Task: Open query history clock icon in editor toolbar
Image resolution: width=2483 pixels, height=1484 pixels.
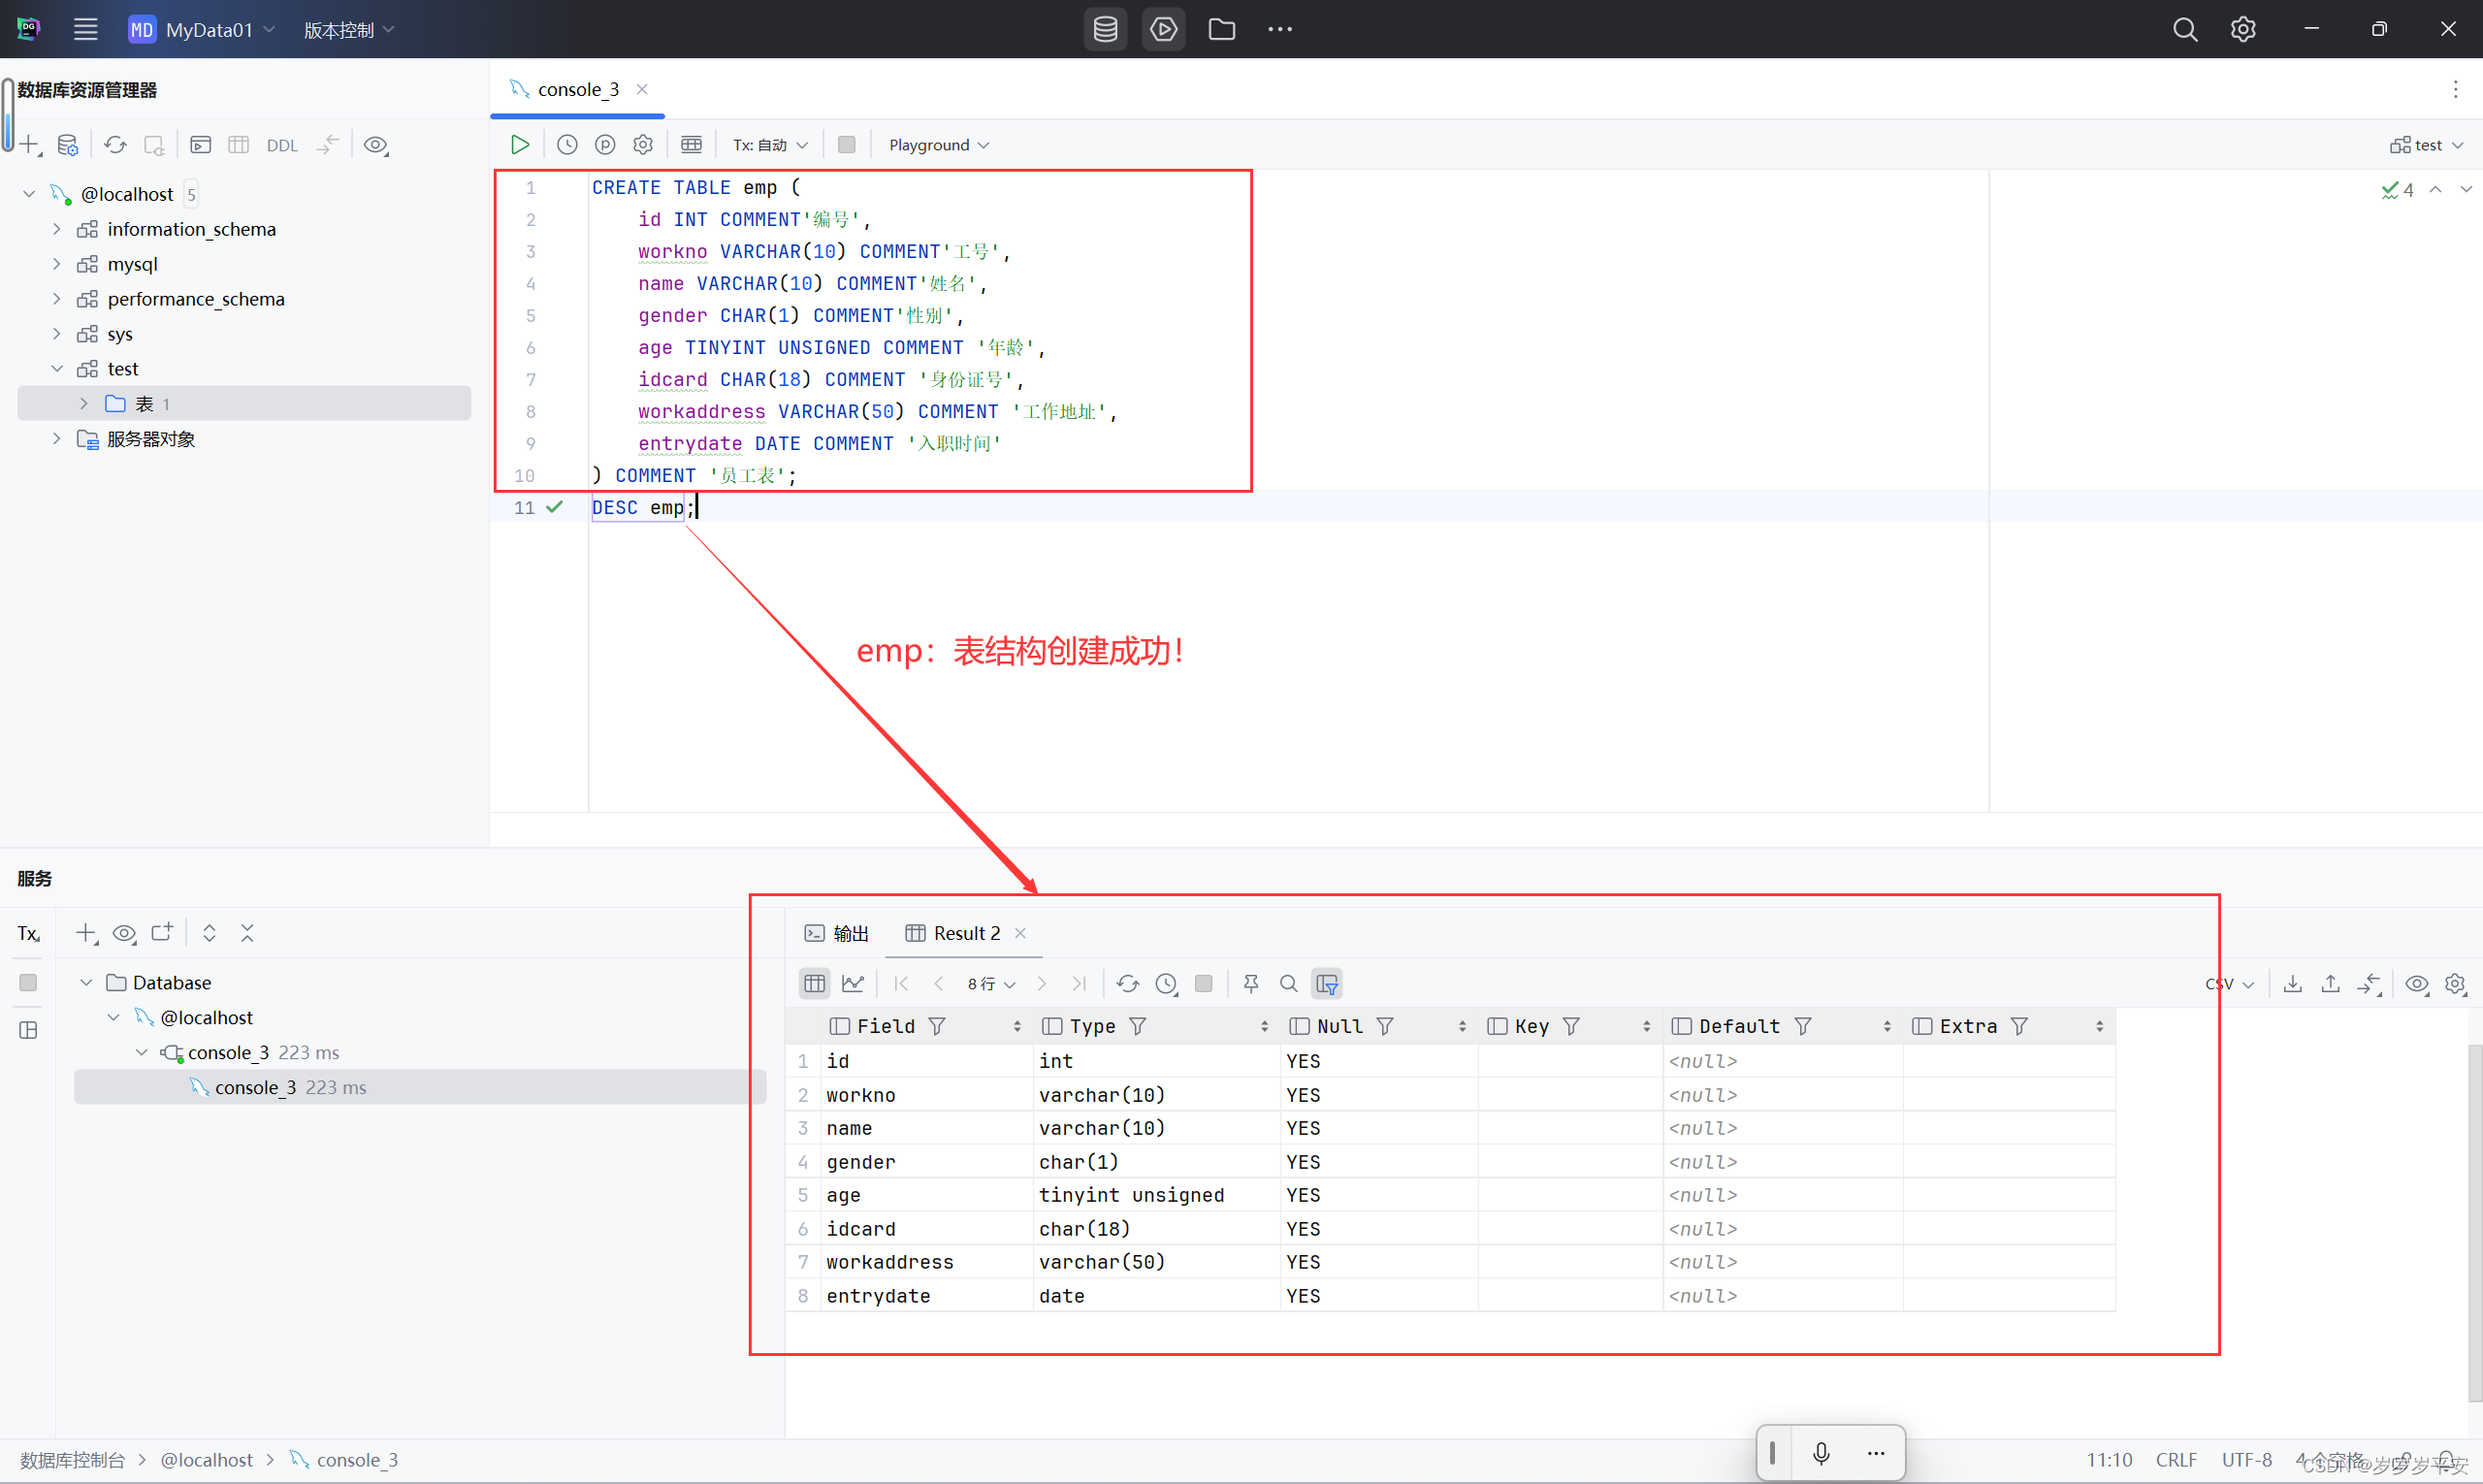Action: click(567, 145)
